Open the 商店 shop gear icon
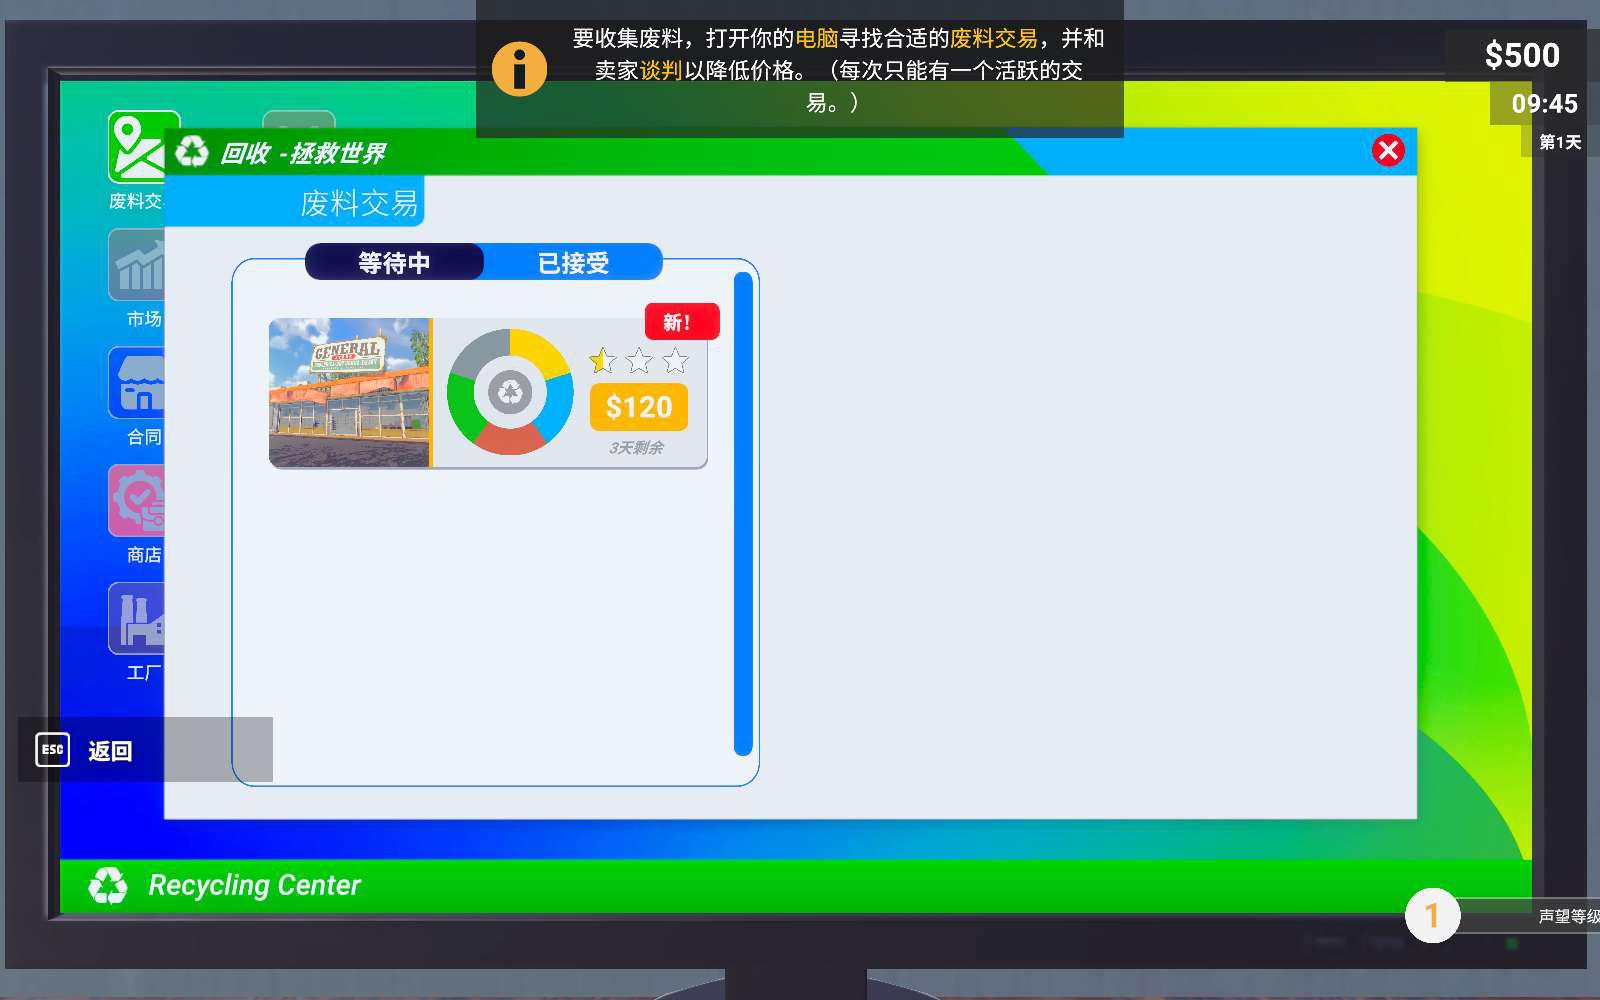The width and height of the screenshot is (1600, 1000). 137,501
